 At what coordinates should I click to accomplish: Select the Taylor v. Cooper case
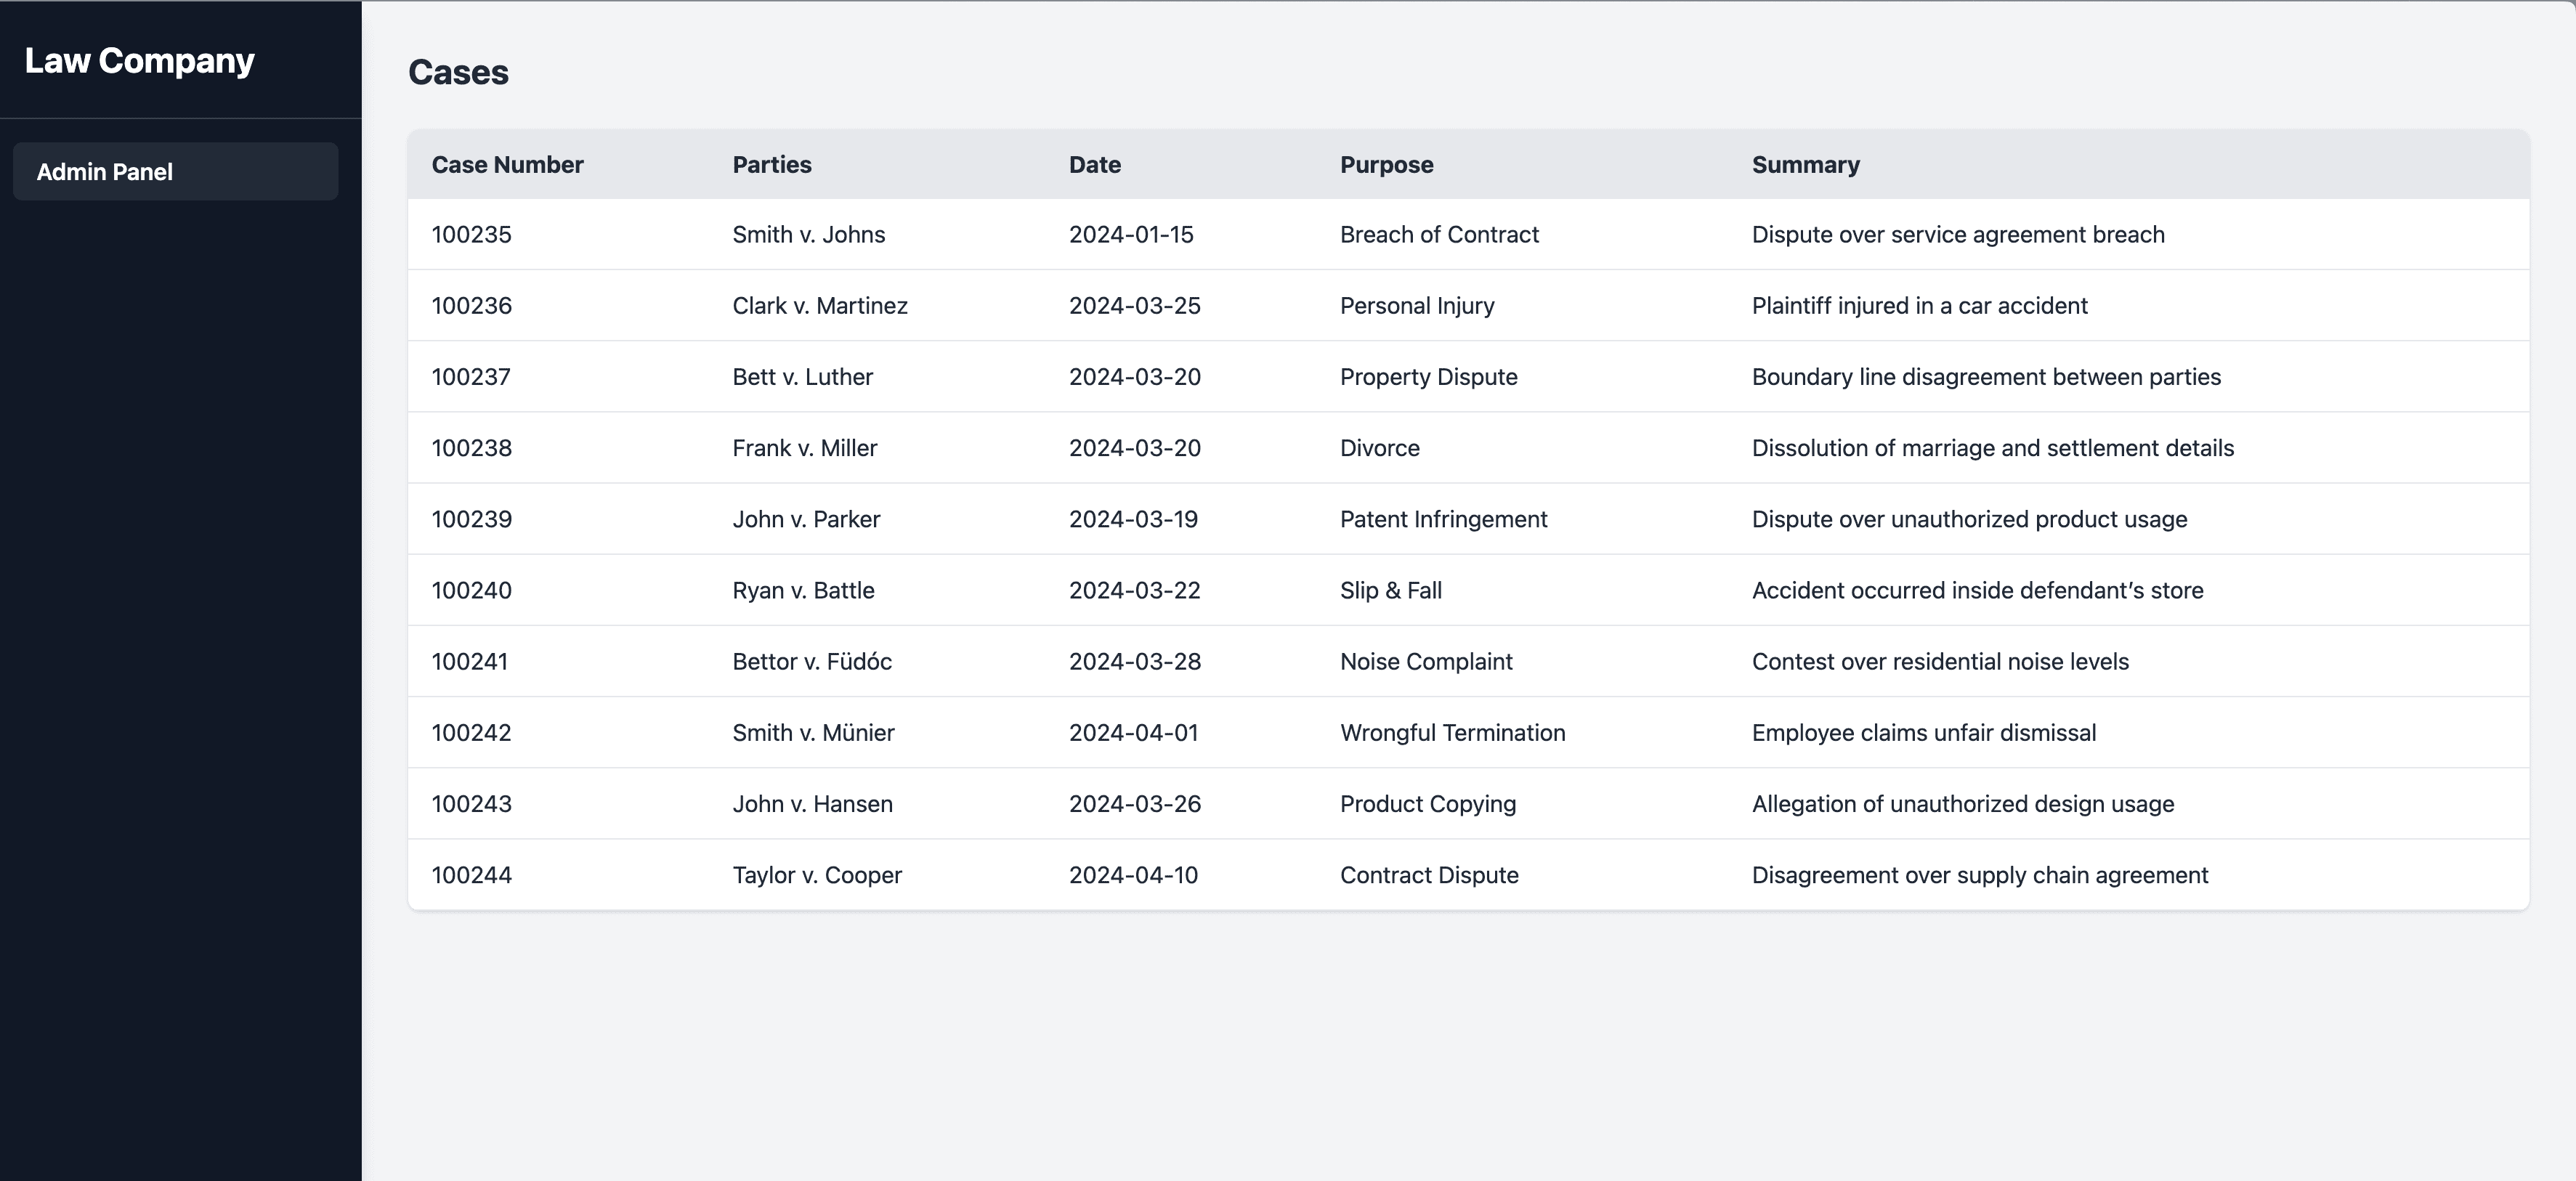[816, 875]
